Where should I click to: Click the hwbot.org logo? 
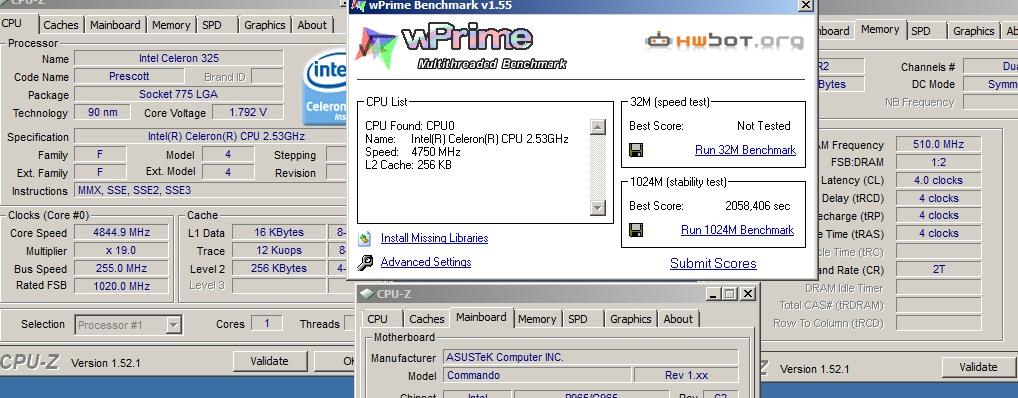(724, 42)
